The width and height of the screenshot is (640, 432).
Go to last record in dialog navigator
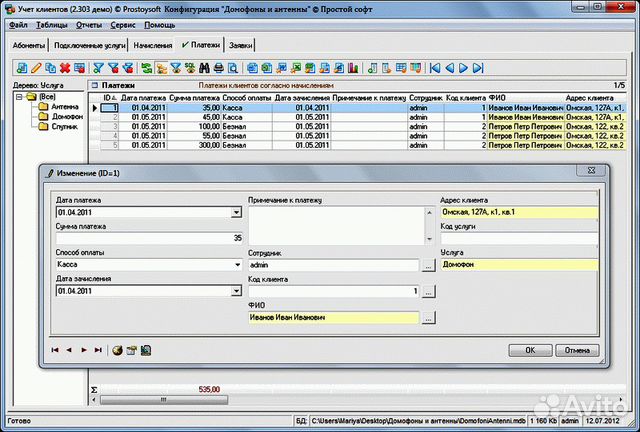click(x=98, y=350)
